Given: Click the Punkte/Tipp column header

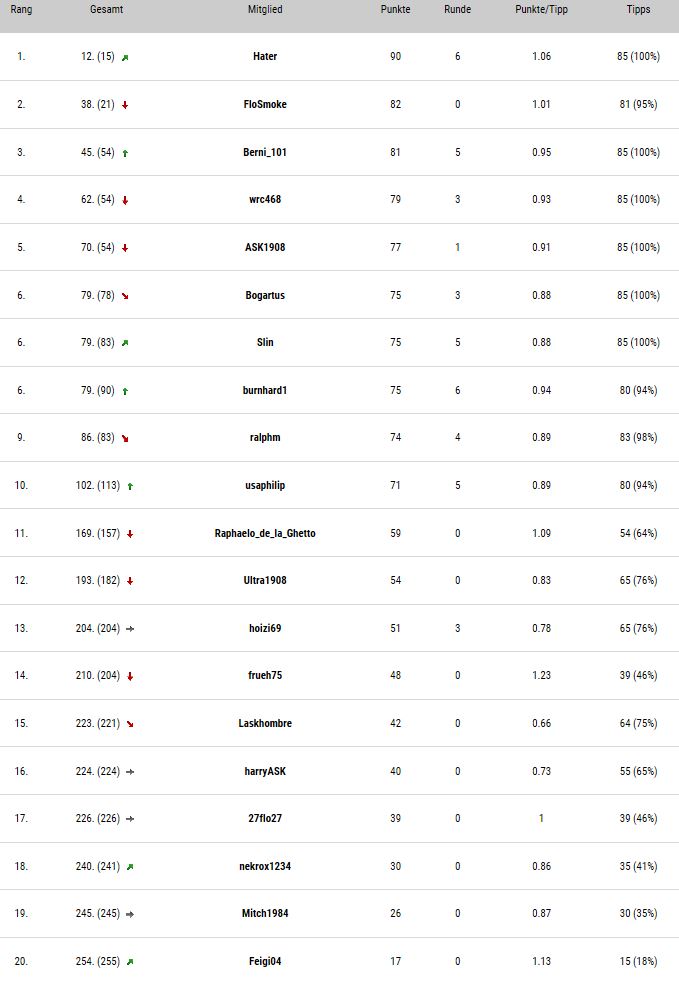Looking at the screenshot, I should (541, 9).
